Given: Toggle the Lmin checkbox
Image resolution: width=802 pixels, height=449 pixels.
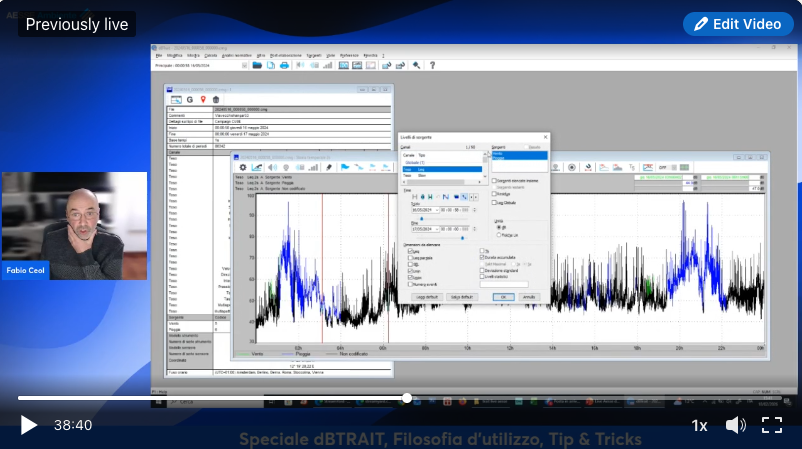Looking at the screenshot, I should click(410, 271).
